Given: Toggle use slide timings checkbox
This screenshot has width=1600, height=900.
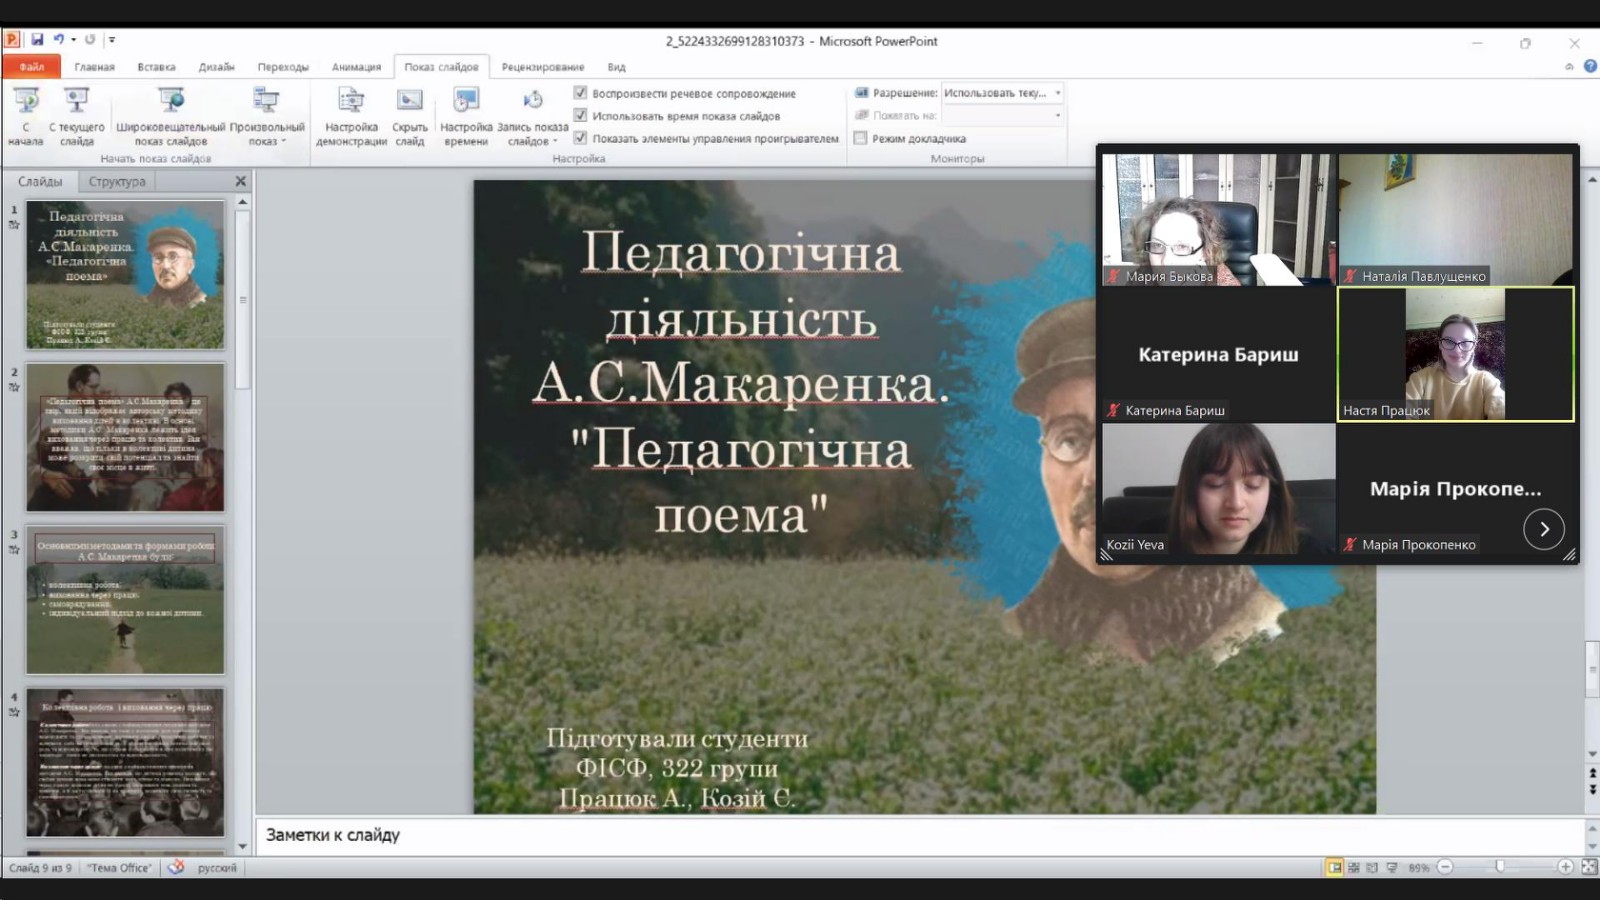Looking at the screenshot, I should click(x=580, y=116).
